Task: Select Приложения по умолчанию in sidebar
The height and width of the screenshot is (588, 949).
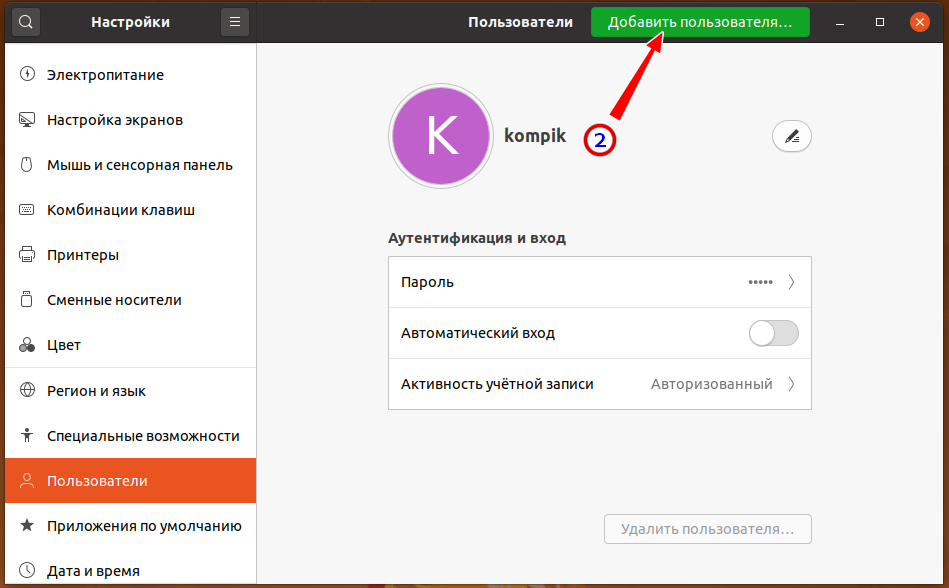Action: point(144,526)
